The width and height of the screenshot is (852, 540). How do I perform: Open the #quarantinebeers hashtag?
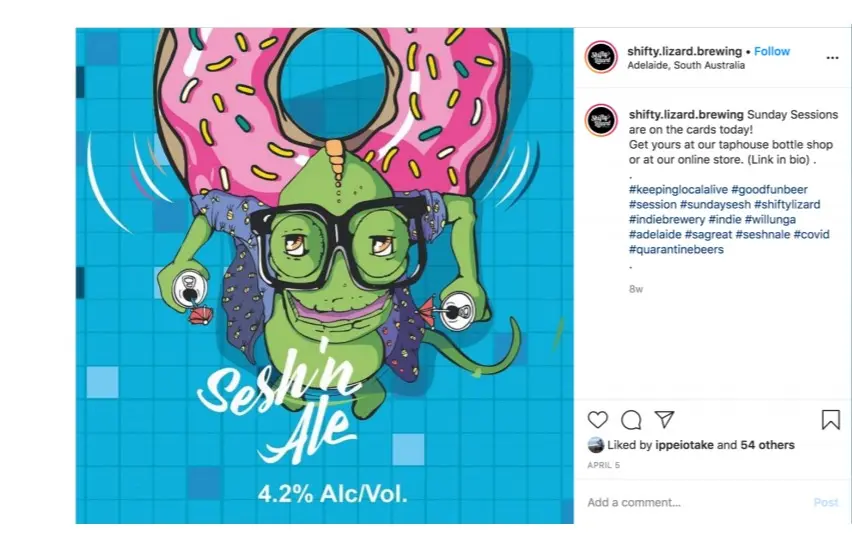coord(676,249)
